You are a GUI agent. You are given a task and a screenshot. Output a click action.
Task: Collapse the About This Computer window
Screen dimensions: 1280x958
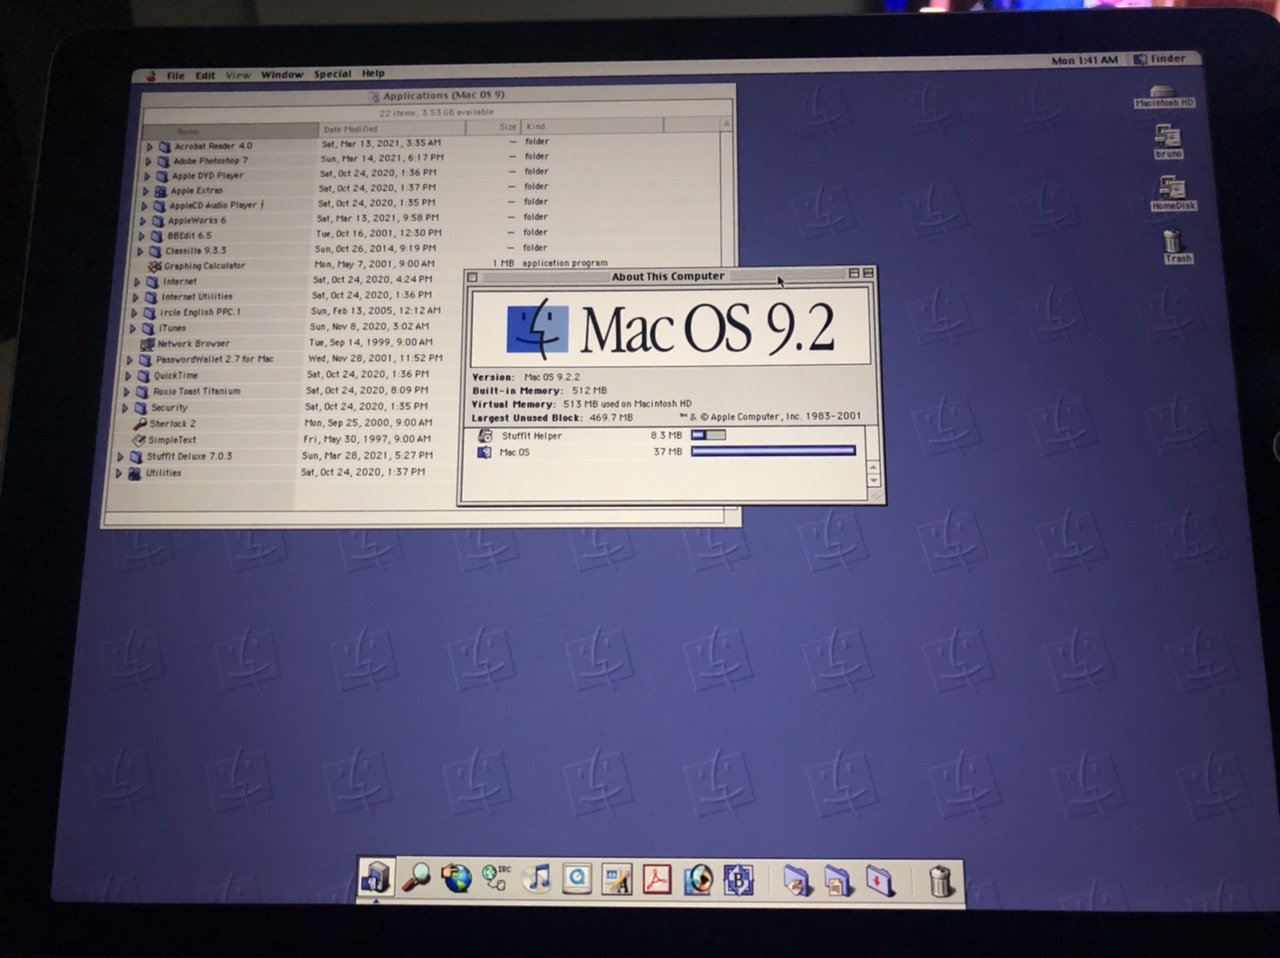(868, 272)
